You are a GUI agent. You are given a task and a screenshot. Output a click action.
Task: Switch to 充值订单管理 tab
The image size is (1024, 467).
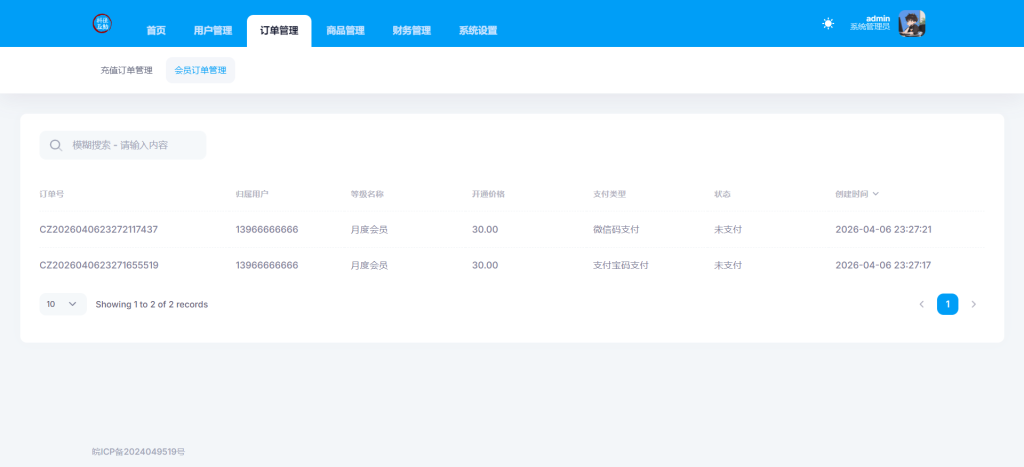click(126, 70)
